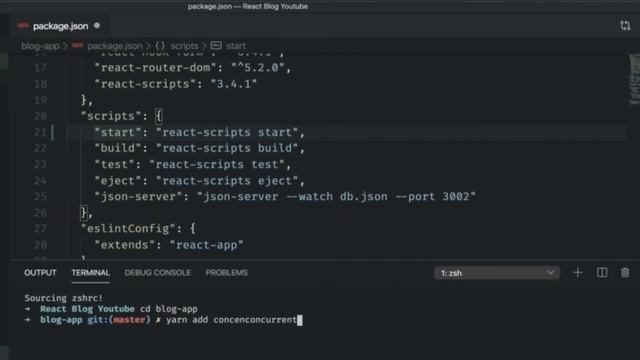Click the string symbol icon beside start breadcrumb
Viewport: 640px width, 360px height.
click(216, 46)
